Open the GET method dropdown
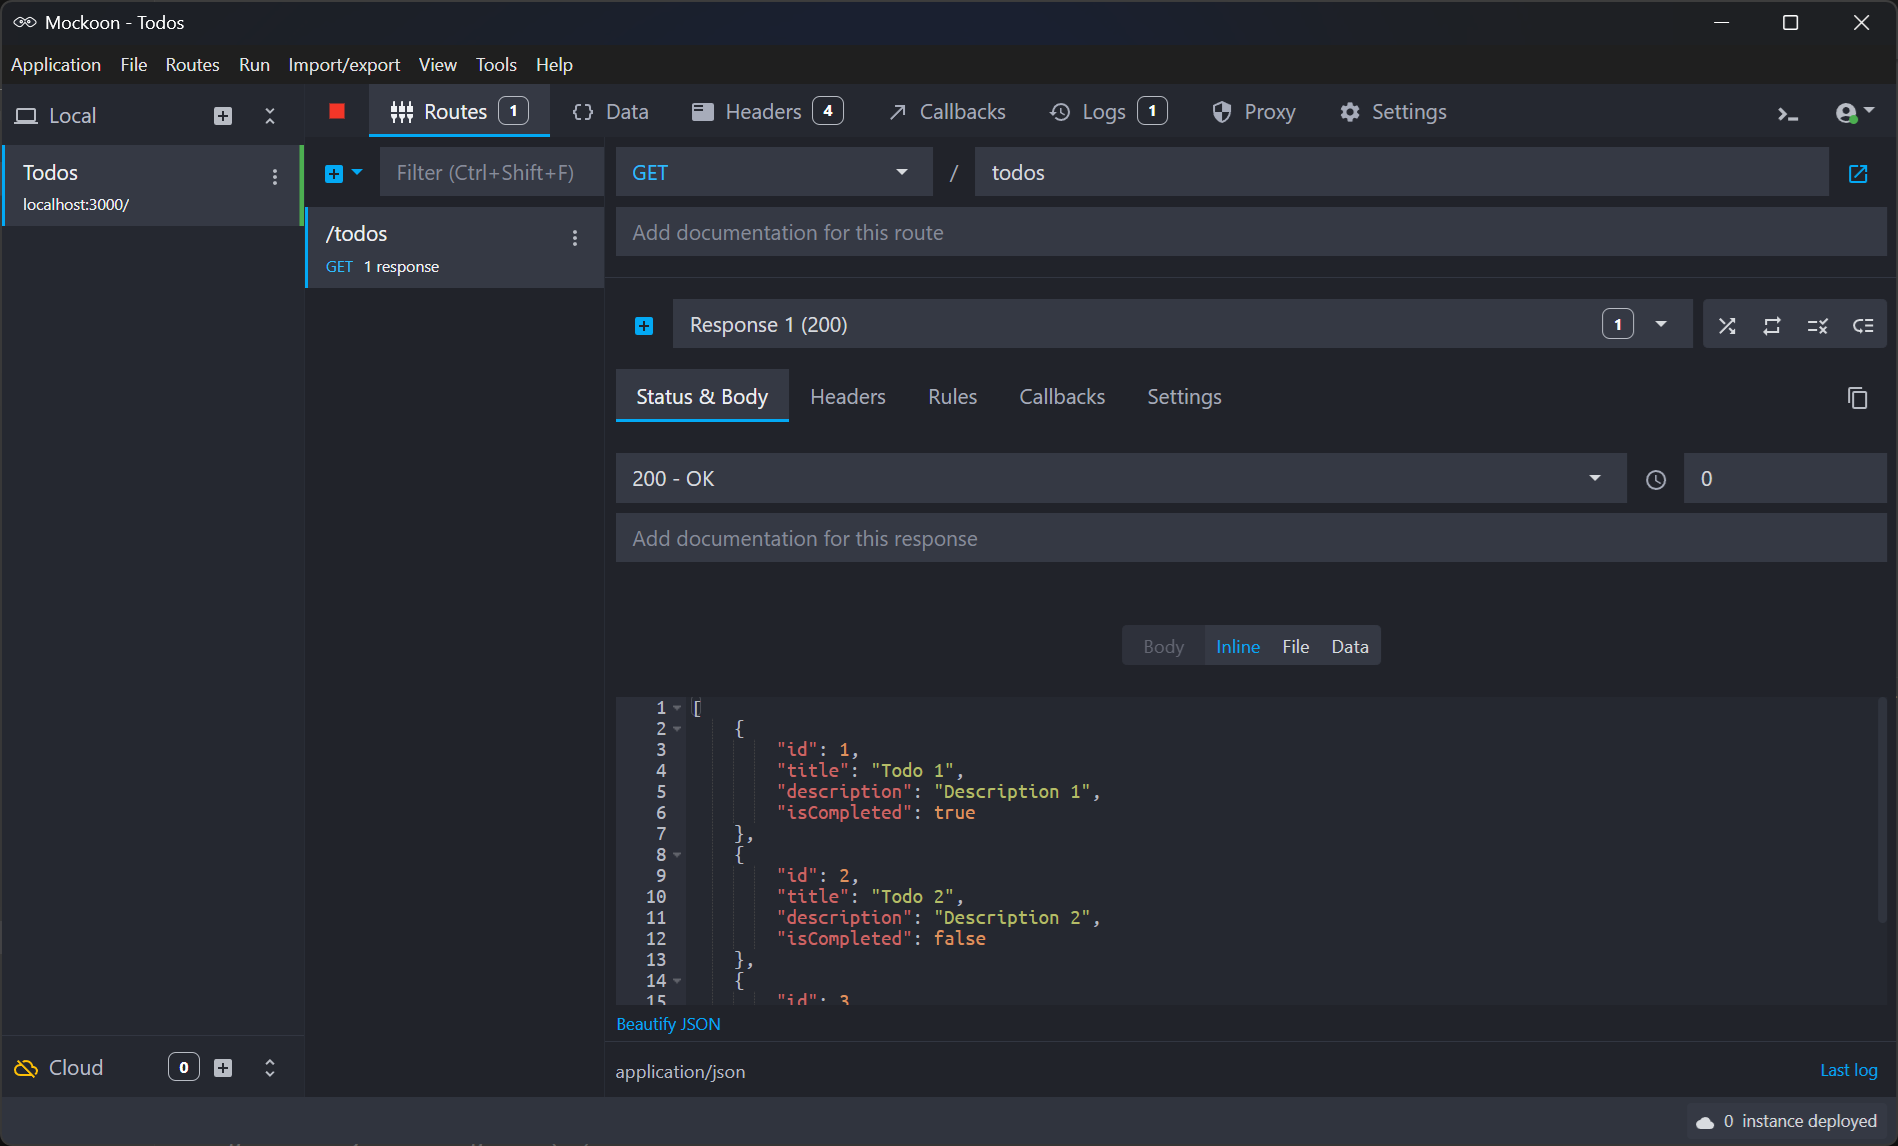1898x1146 pixels. 773,172
